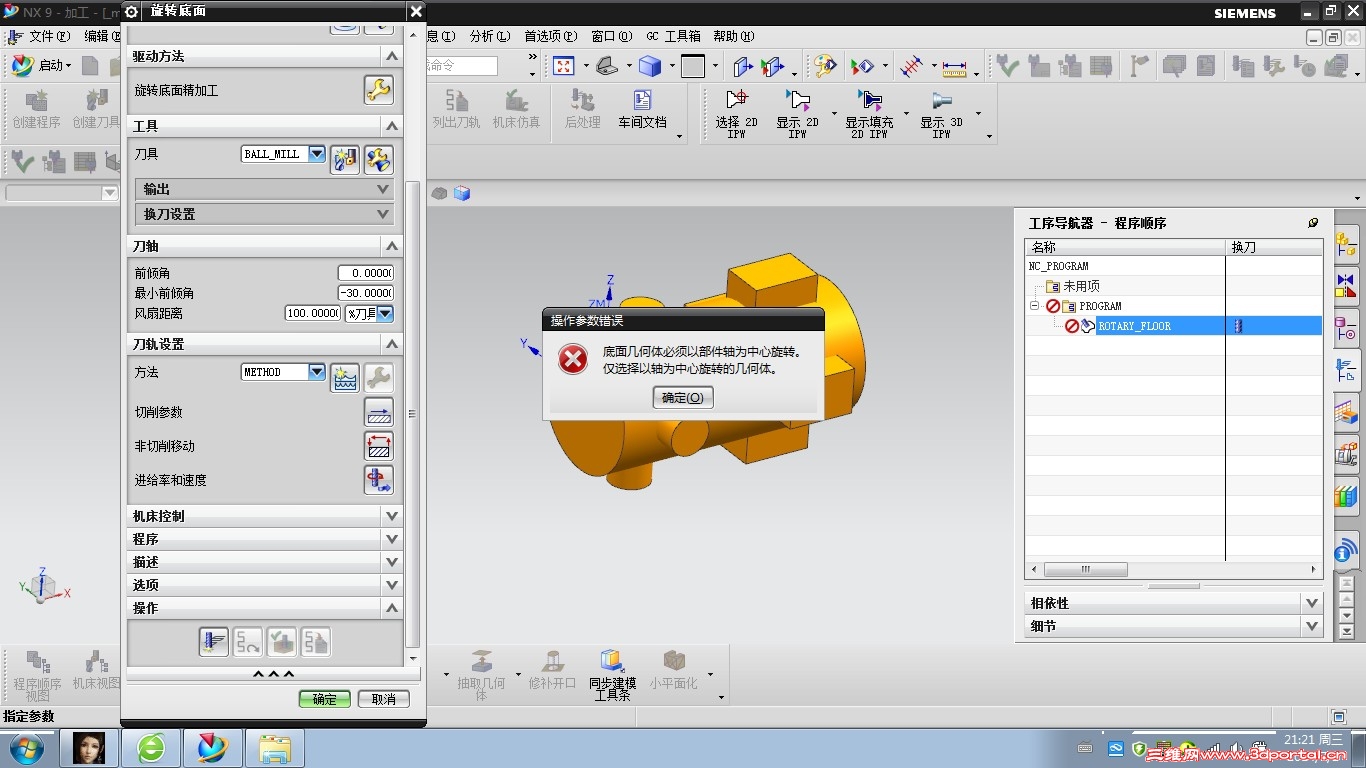Expand the 换刀设置 section
The image size is (1366, 768).
click(x=264, y=214)
